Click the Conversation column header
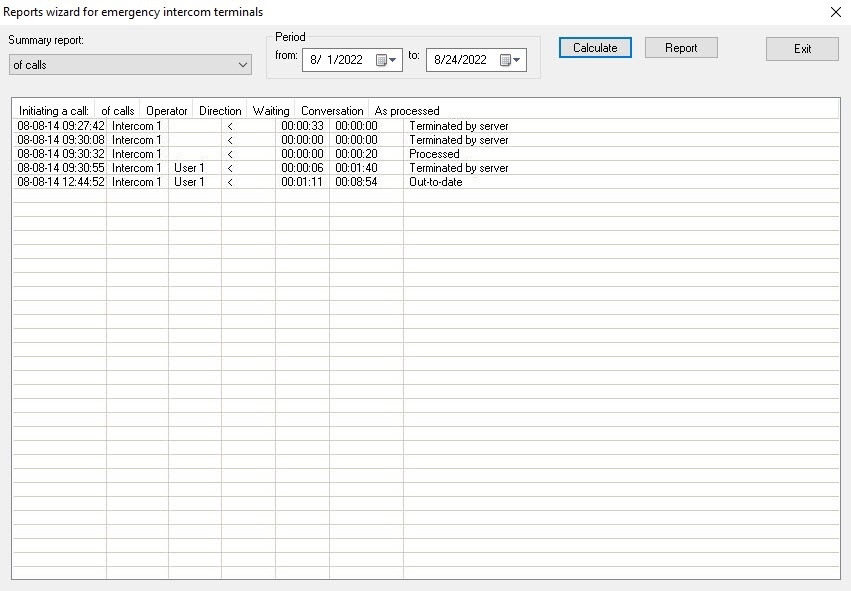Viewport: 851px width, 591px height. pyautogui.click(x=332, y=111)
